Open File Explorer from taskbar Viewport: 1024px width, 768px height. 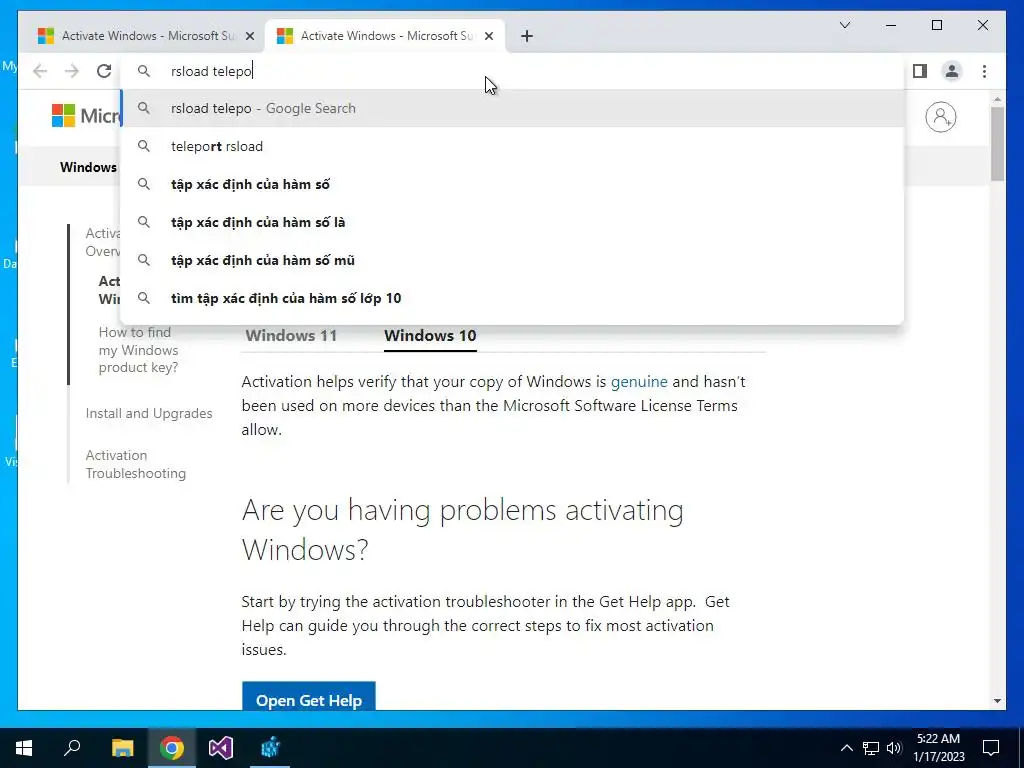(122, 748)
